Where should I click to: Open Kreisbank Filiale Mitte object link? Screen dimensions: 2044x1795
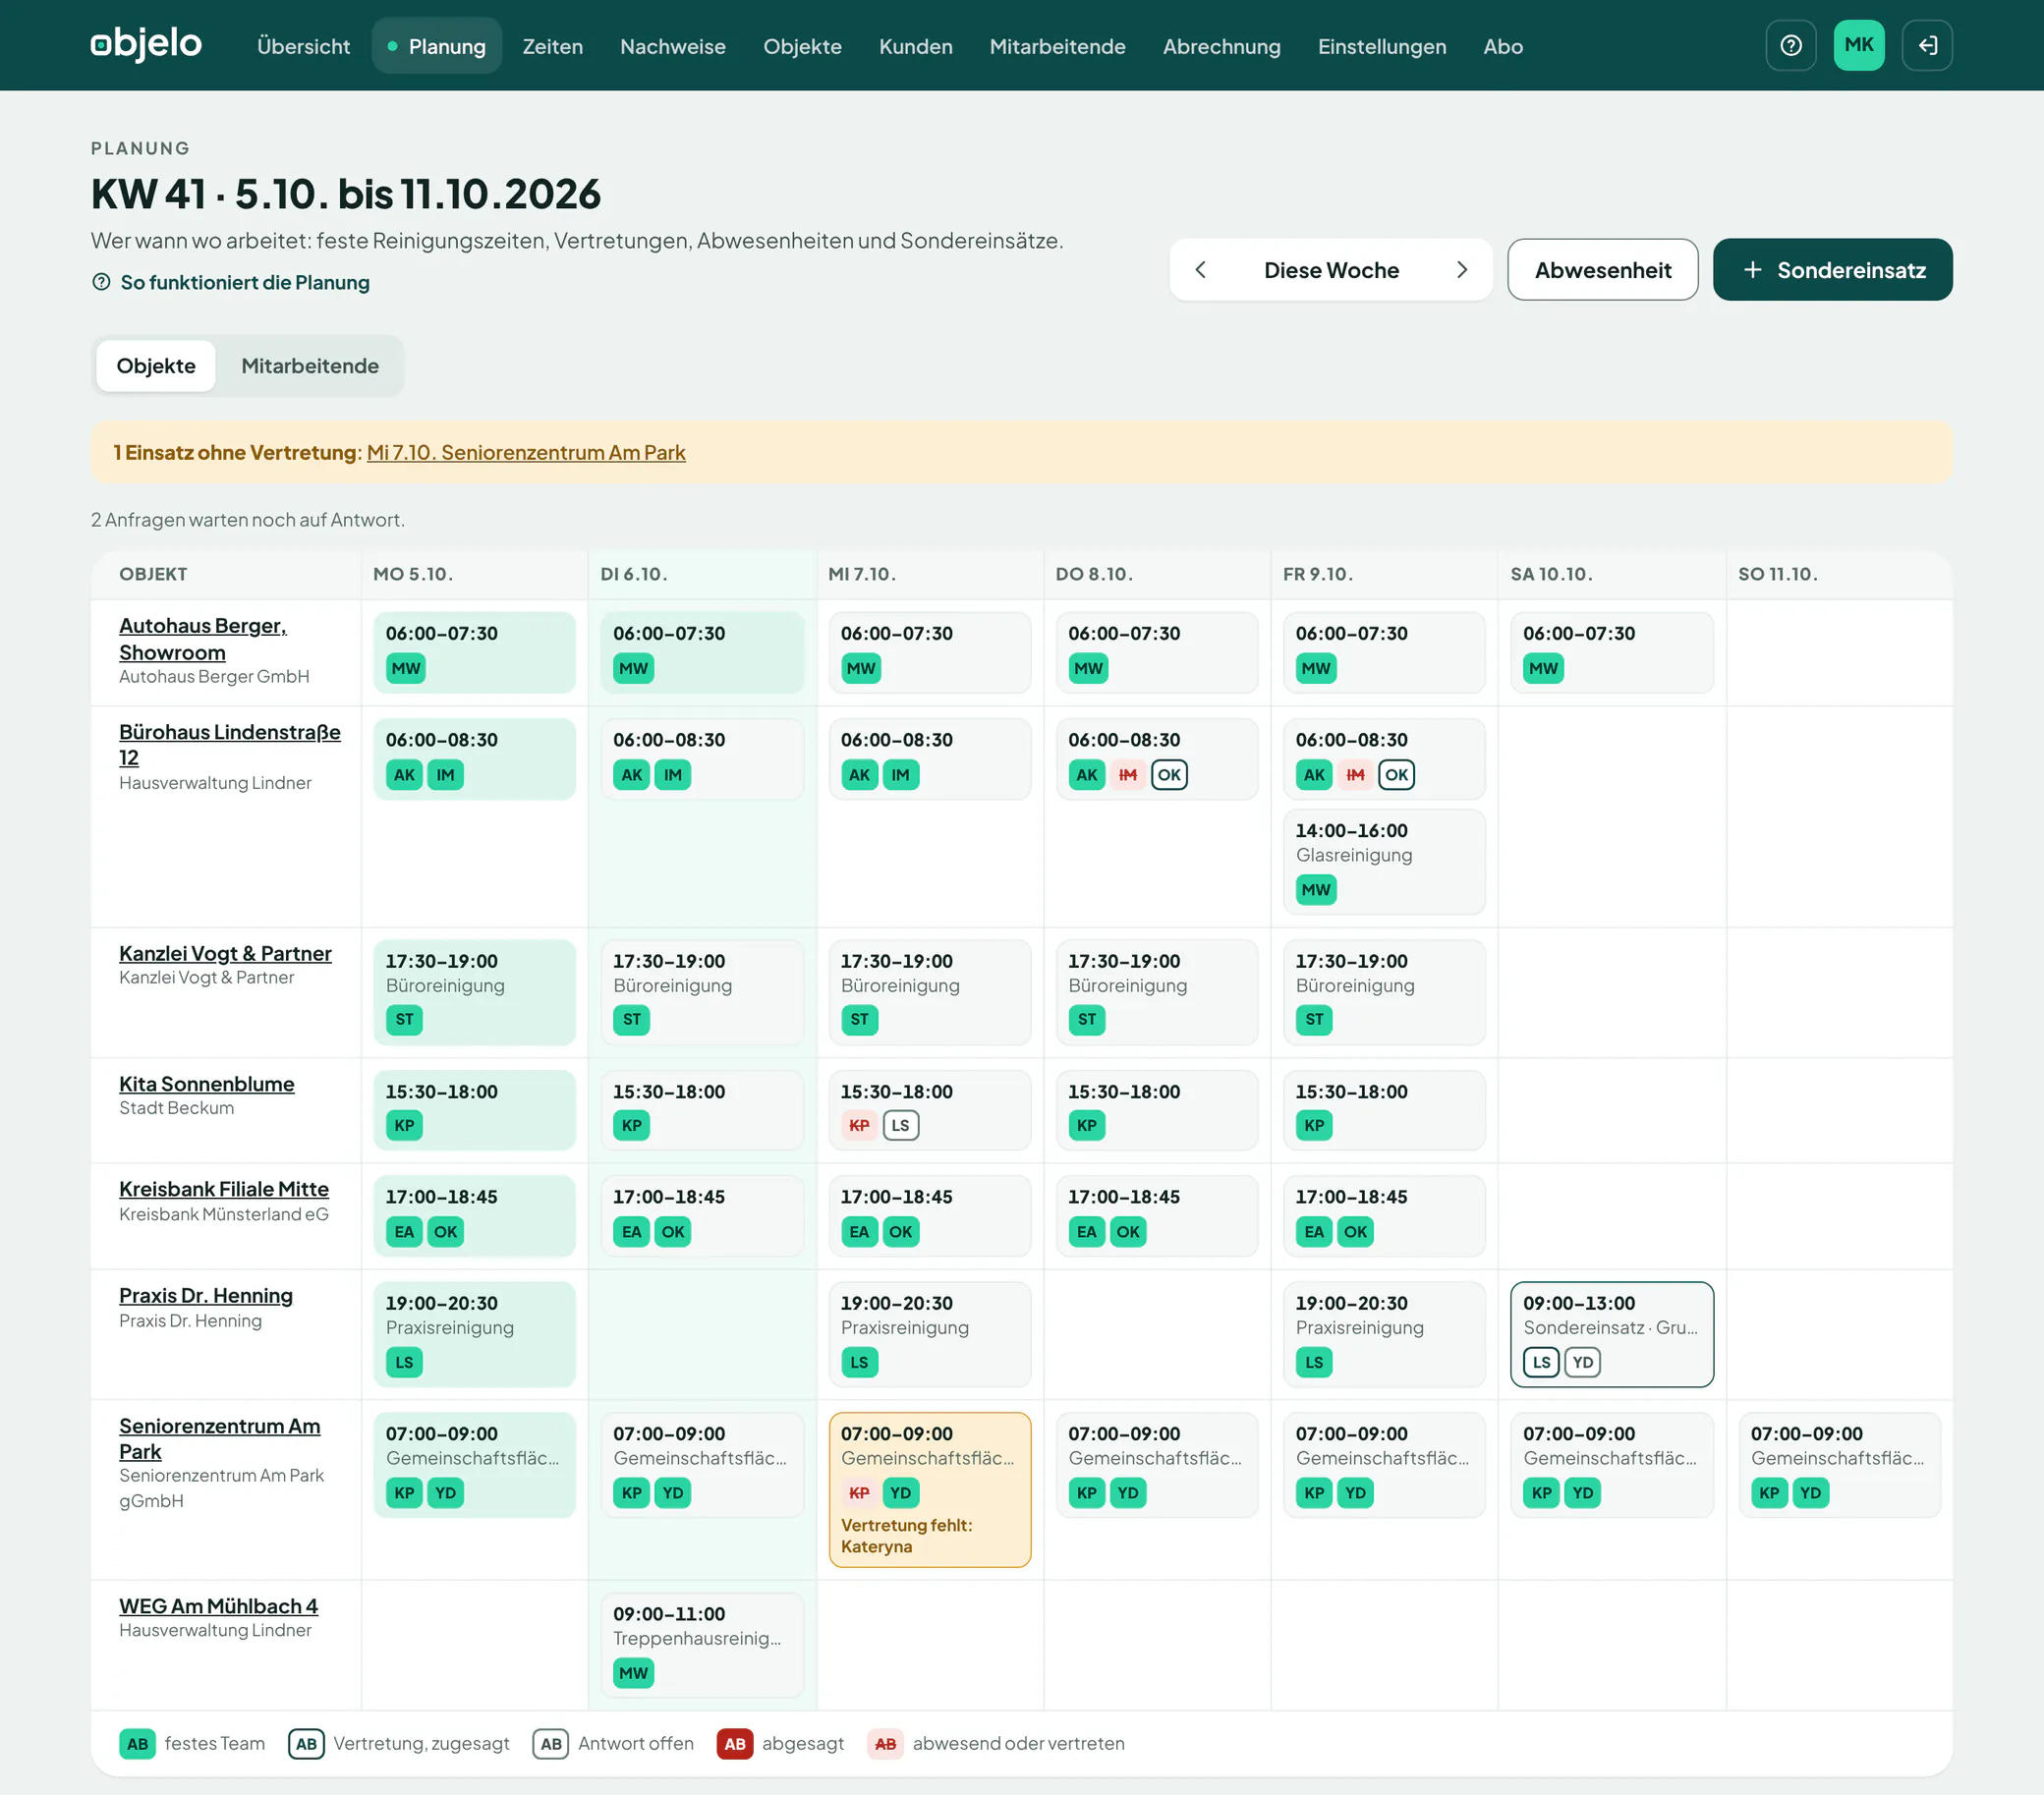pos(224,1189)
